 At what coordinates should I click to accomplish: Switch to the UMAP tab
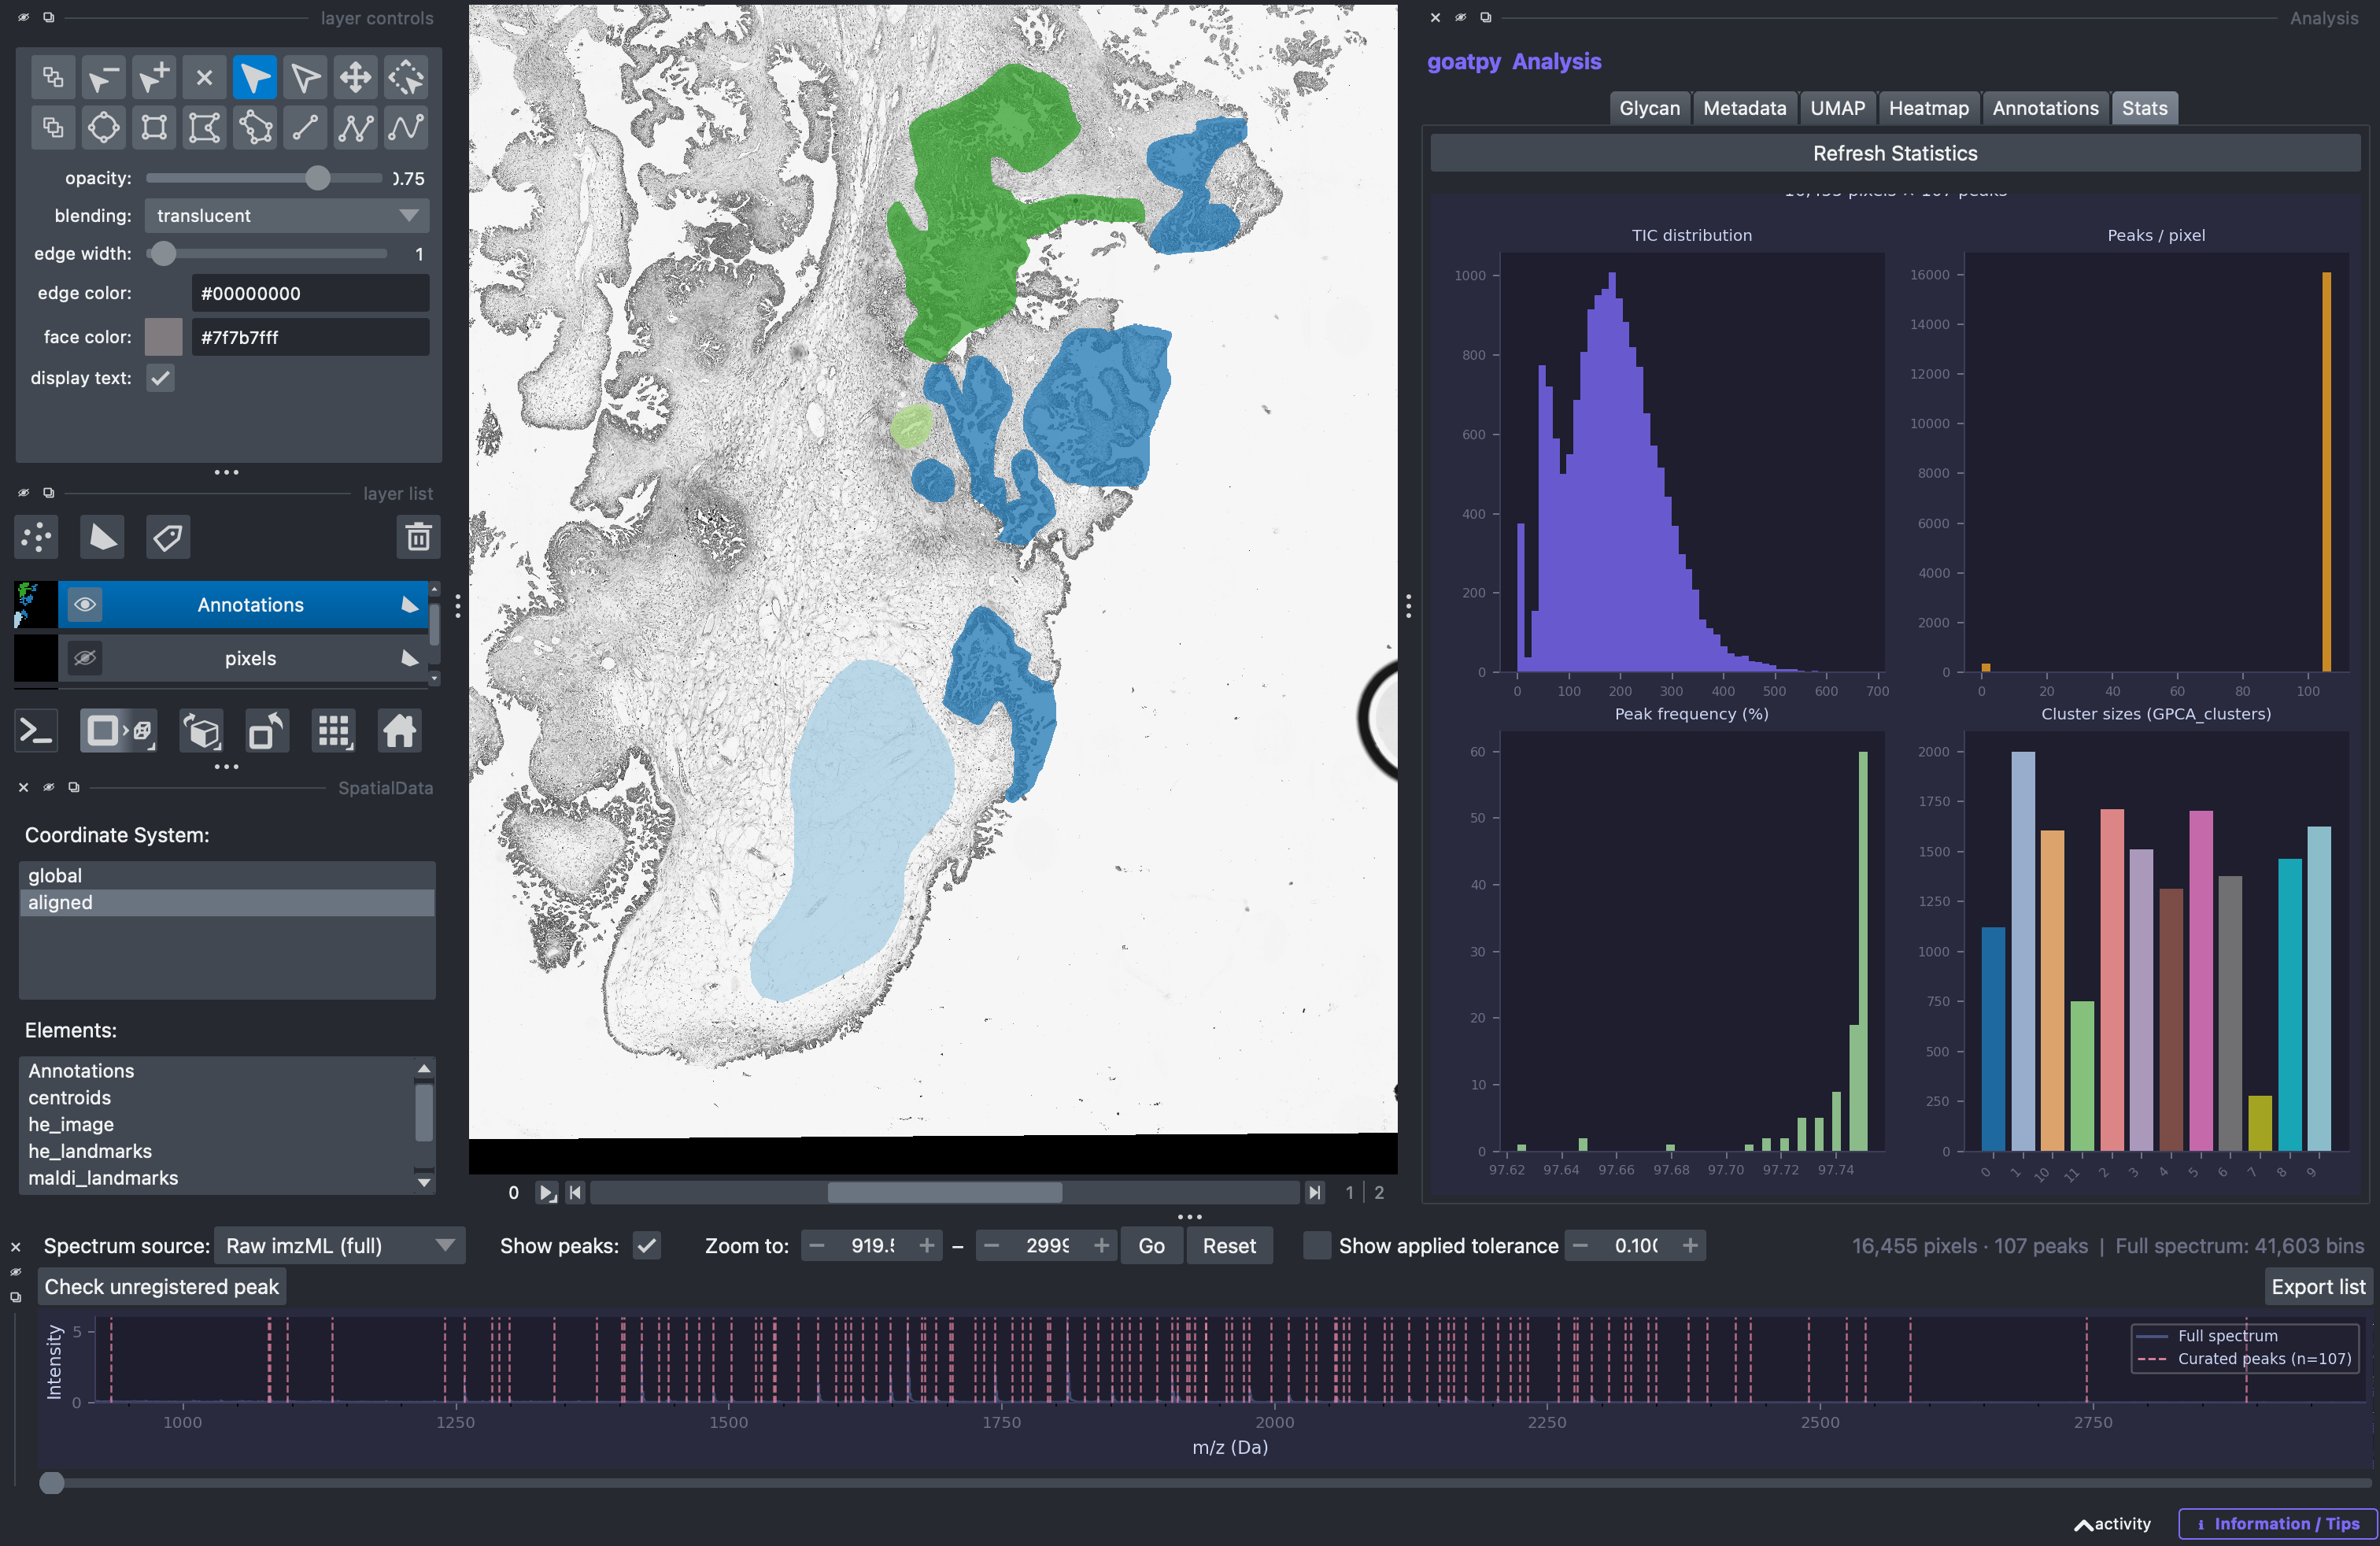click(x=1837, y=108)
